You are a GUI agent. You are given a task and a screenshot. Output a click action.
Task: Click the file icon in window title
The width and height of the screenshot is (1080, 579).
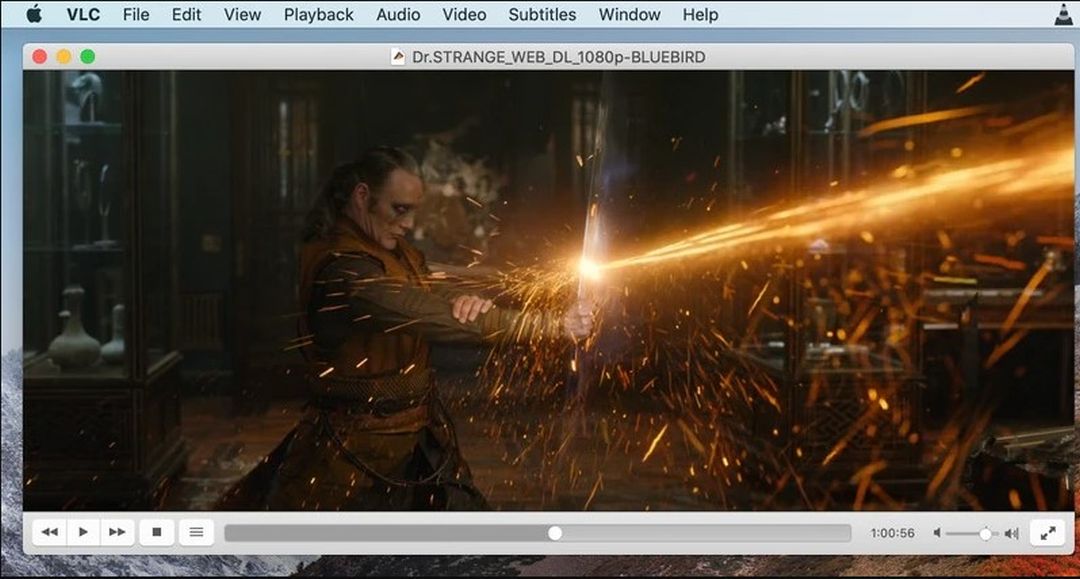click(x=397, y=56)
